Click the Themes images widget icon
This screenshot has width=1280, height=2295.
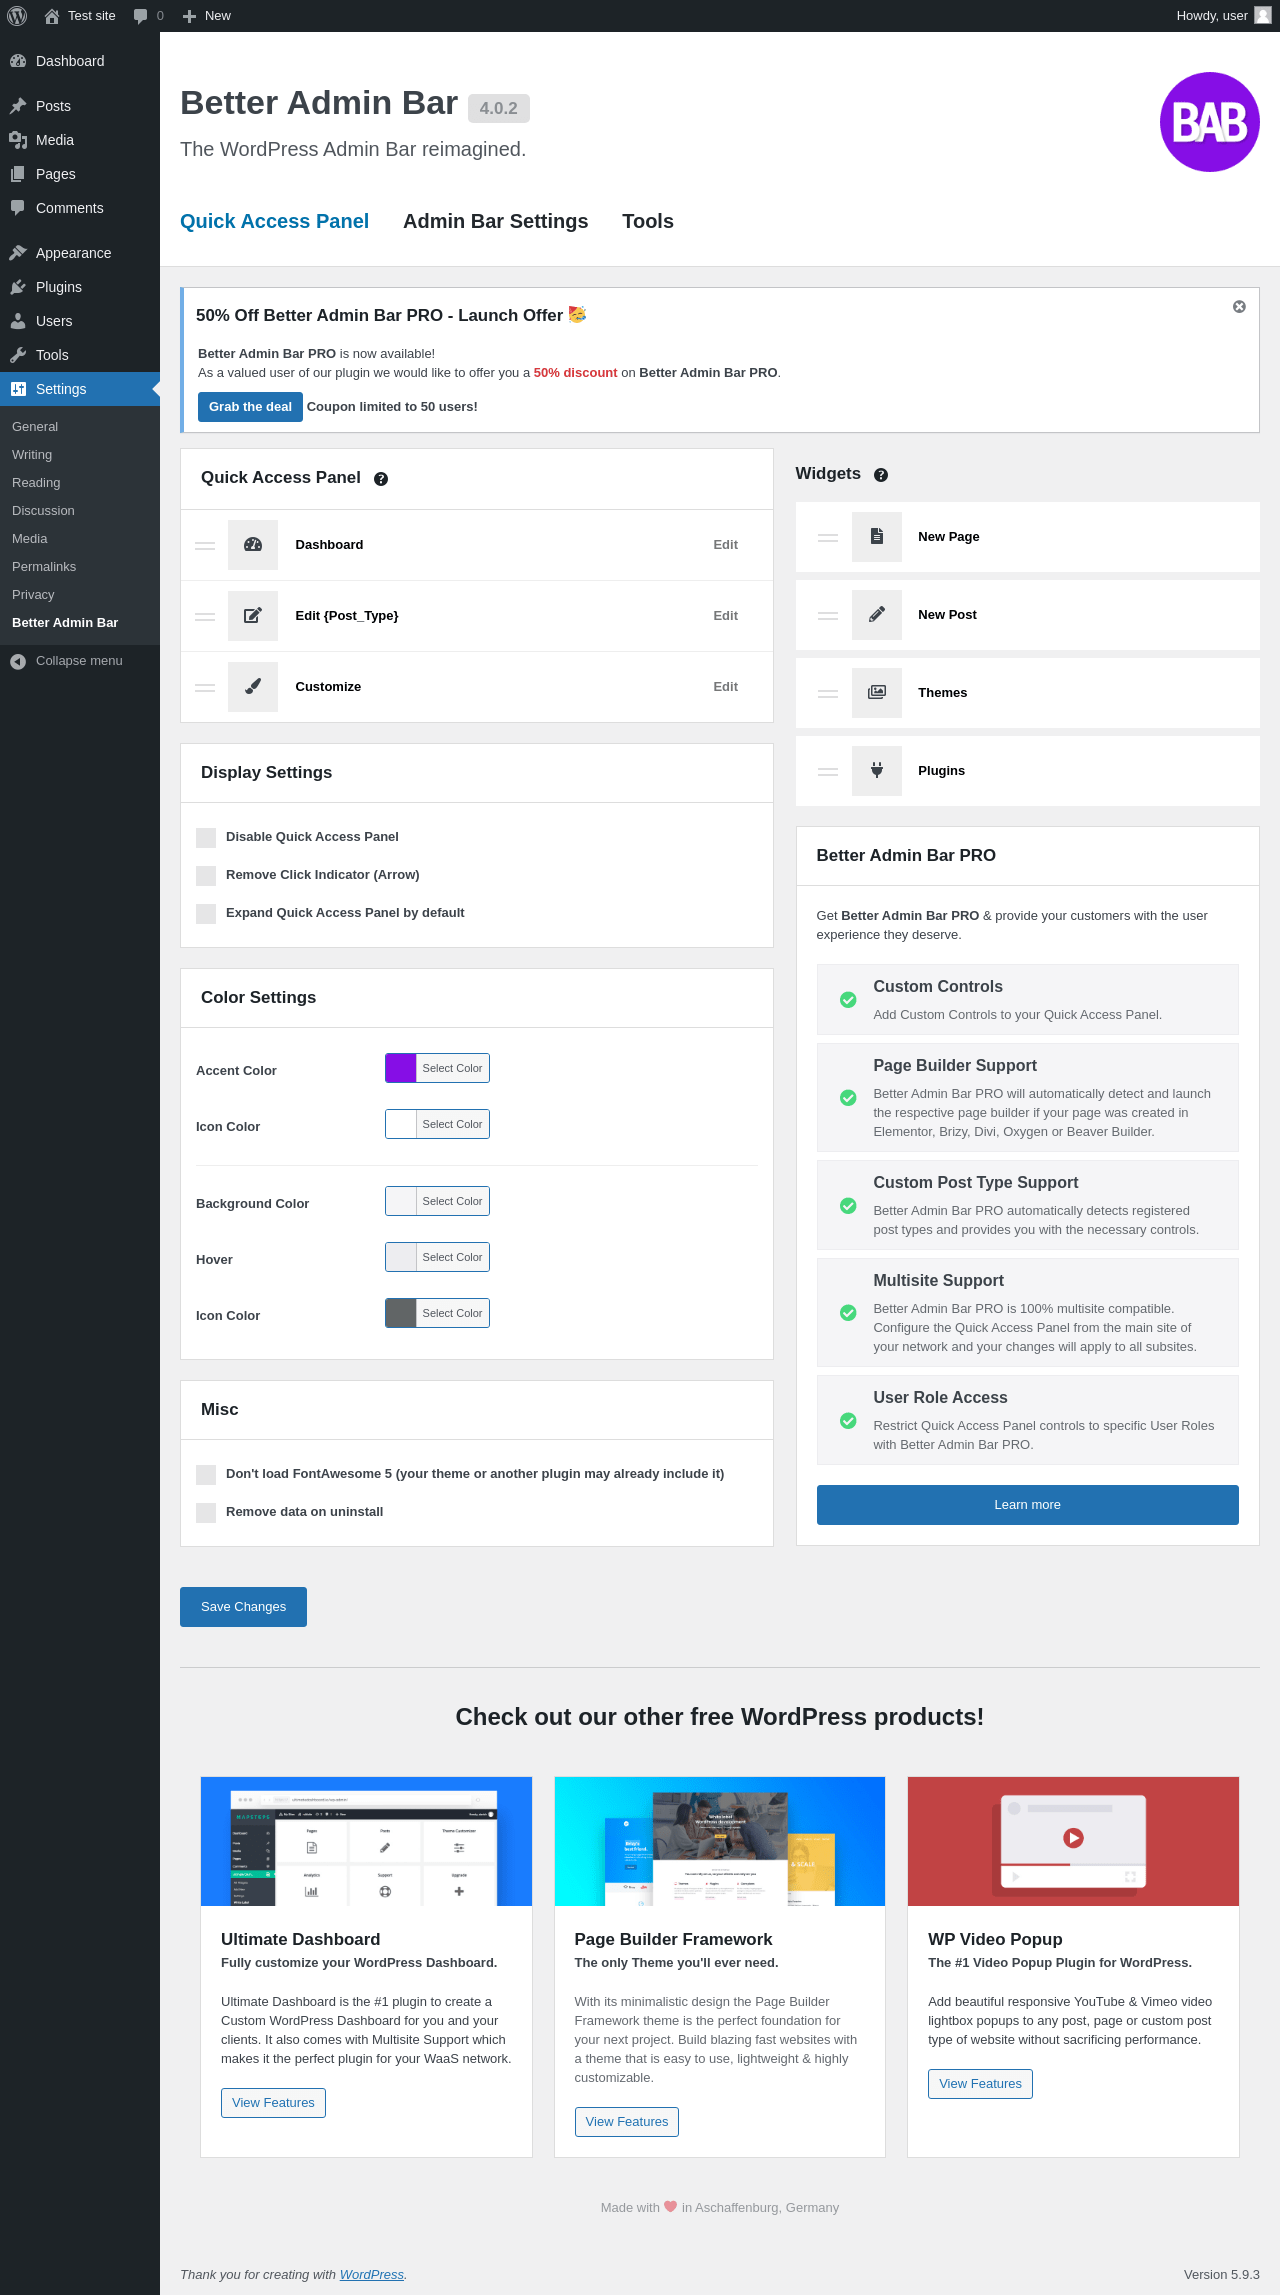pos(877,693)
